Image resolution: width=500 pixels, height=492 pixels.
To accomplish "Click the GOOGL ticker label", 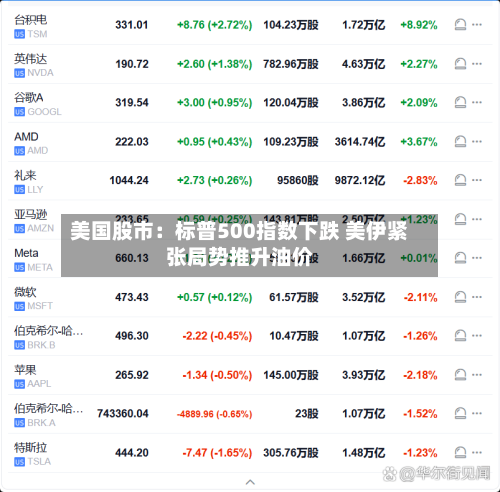I will (44, 112).
